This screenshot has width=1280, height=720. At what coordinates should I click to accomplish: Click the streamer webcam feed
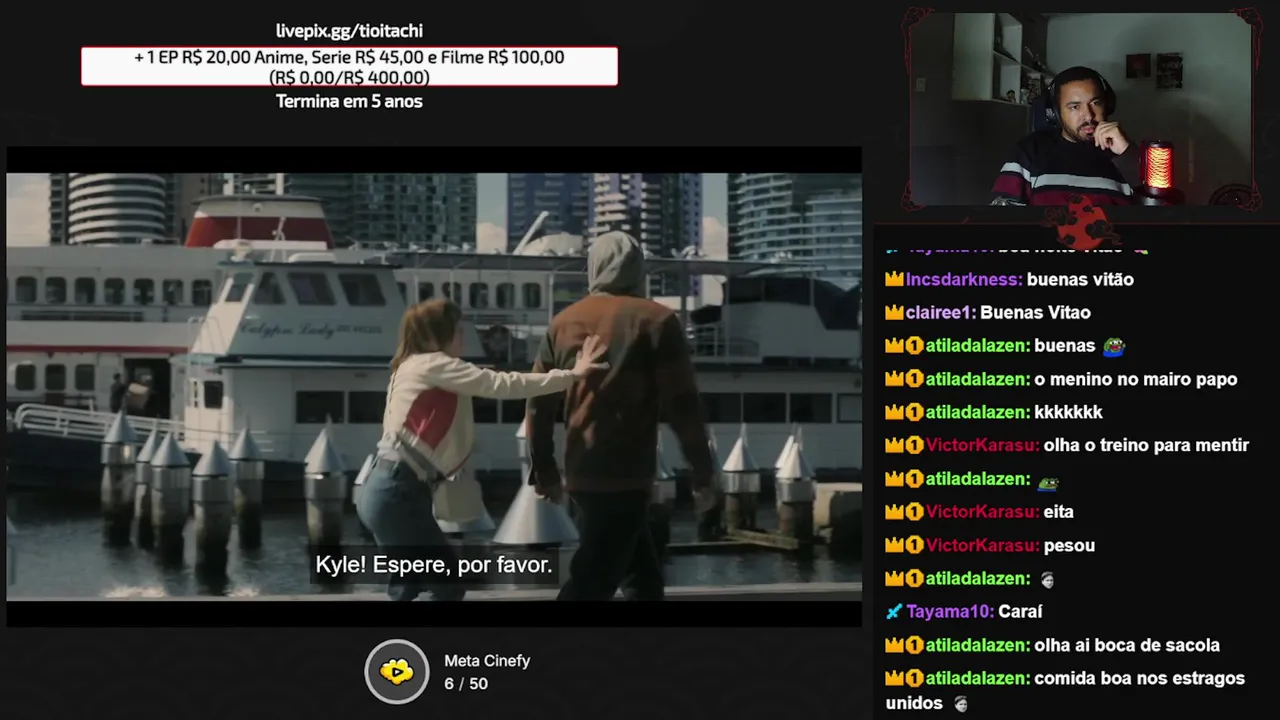coord(1081,110)
